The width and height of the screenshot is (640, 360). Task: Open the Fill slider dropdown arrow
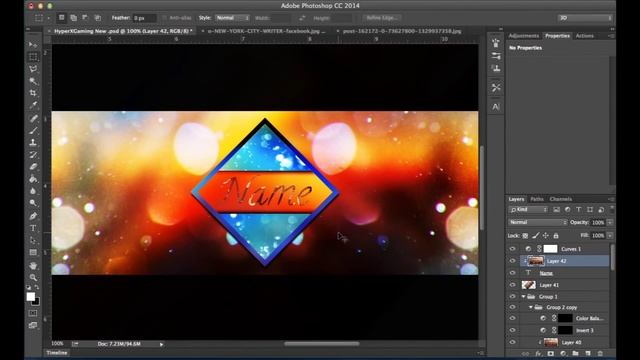(610, 236)
